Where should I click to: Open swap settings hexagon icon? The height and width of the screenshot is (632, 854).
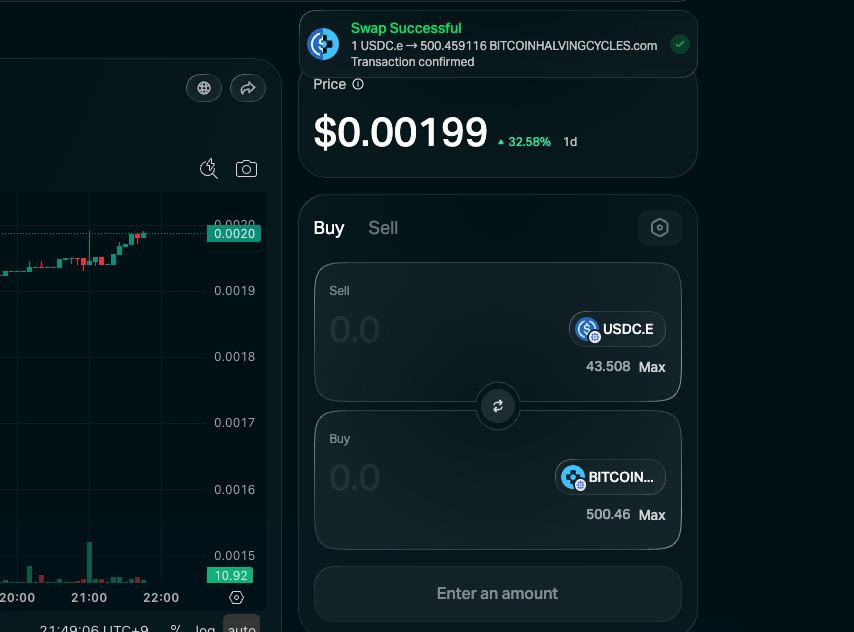(x=660, y=228)
